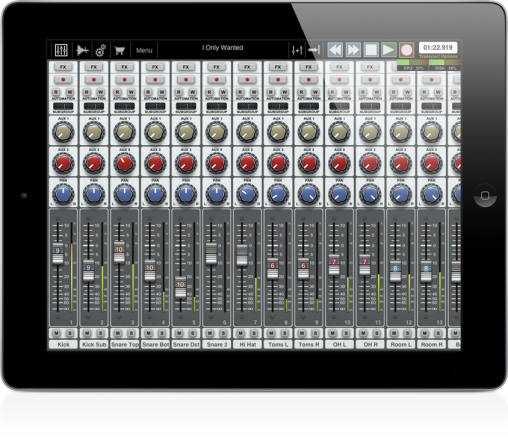Image resolution: width=508 pixels, height=441 pixels.
Task: Click the main record button
Action: pyautogui.click(x=406, y=50)
